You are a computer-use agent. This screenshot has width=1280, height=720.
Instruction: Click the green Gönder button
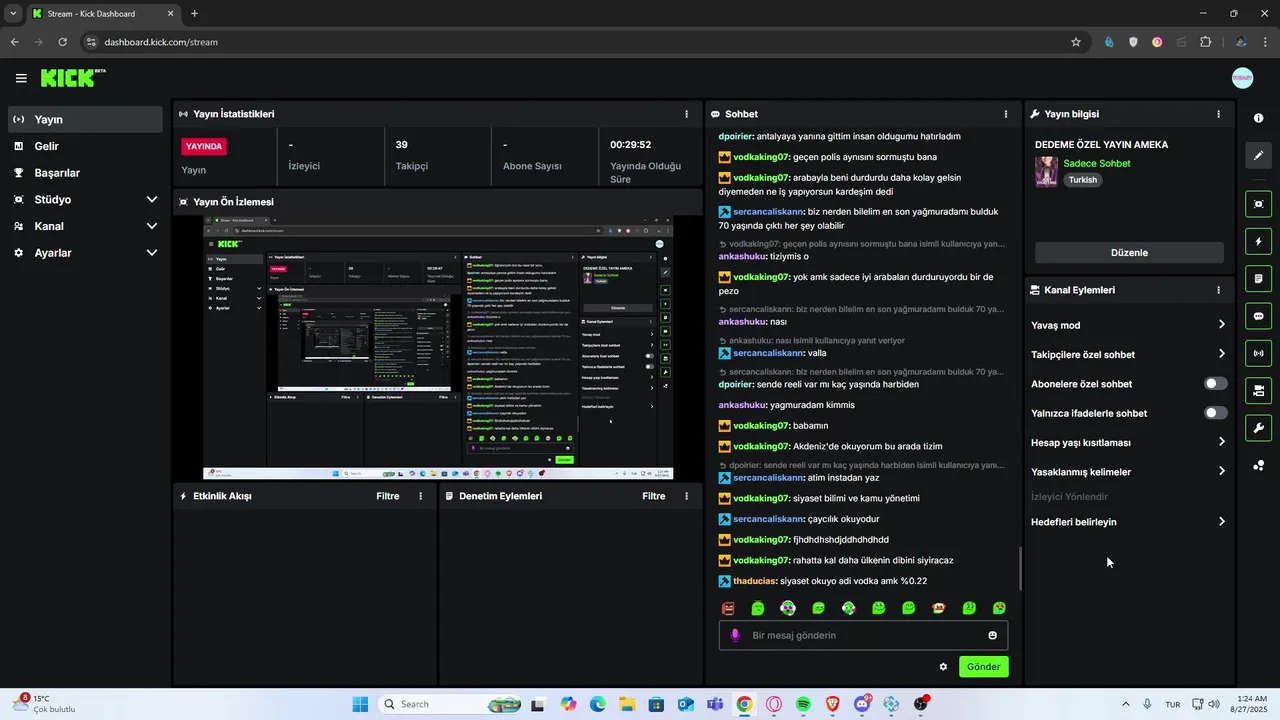983,667
